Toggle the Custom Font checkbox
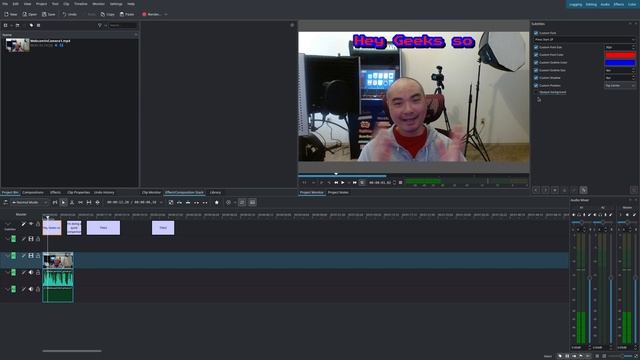This screenshot has height=360, width=640. click(536, 33)
